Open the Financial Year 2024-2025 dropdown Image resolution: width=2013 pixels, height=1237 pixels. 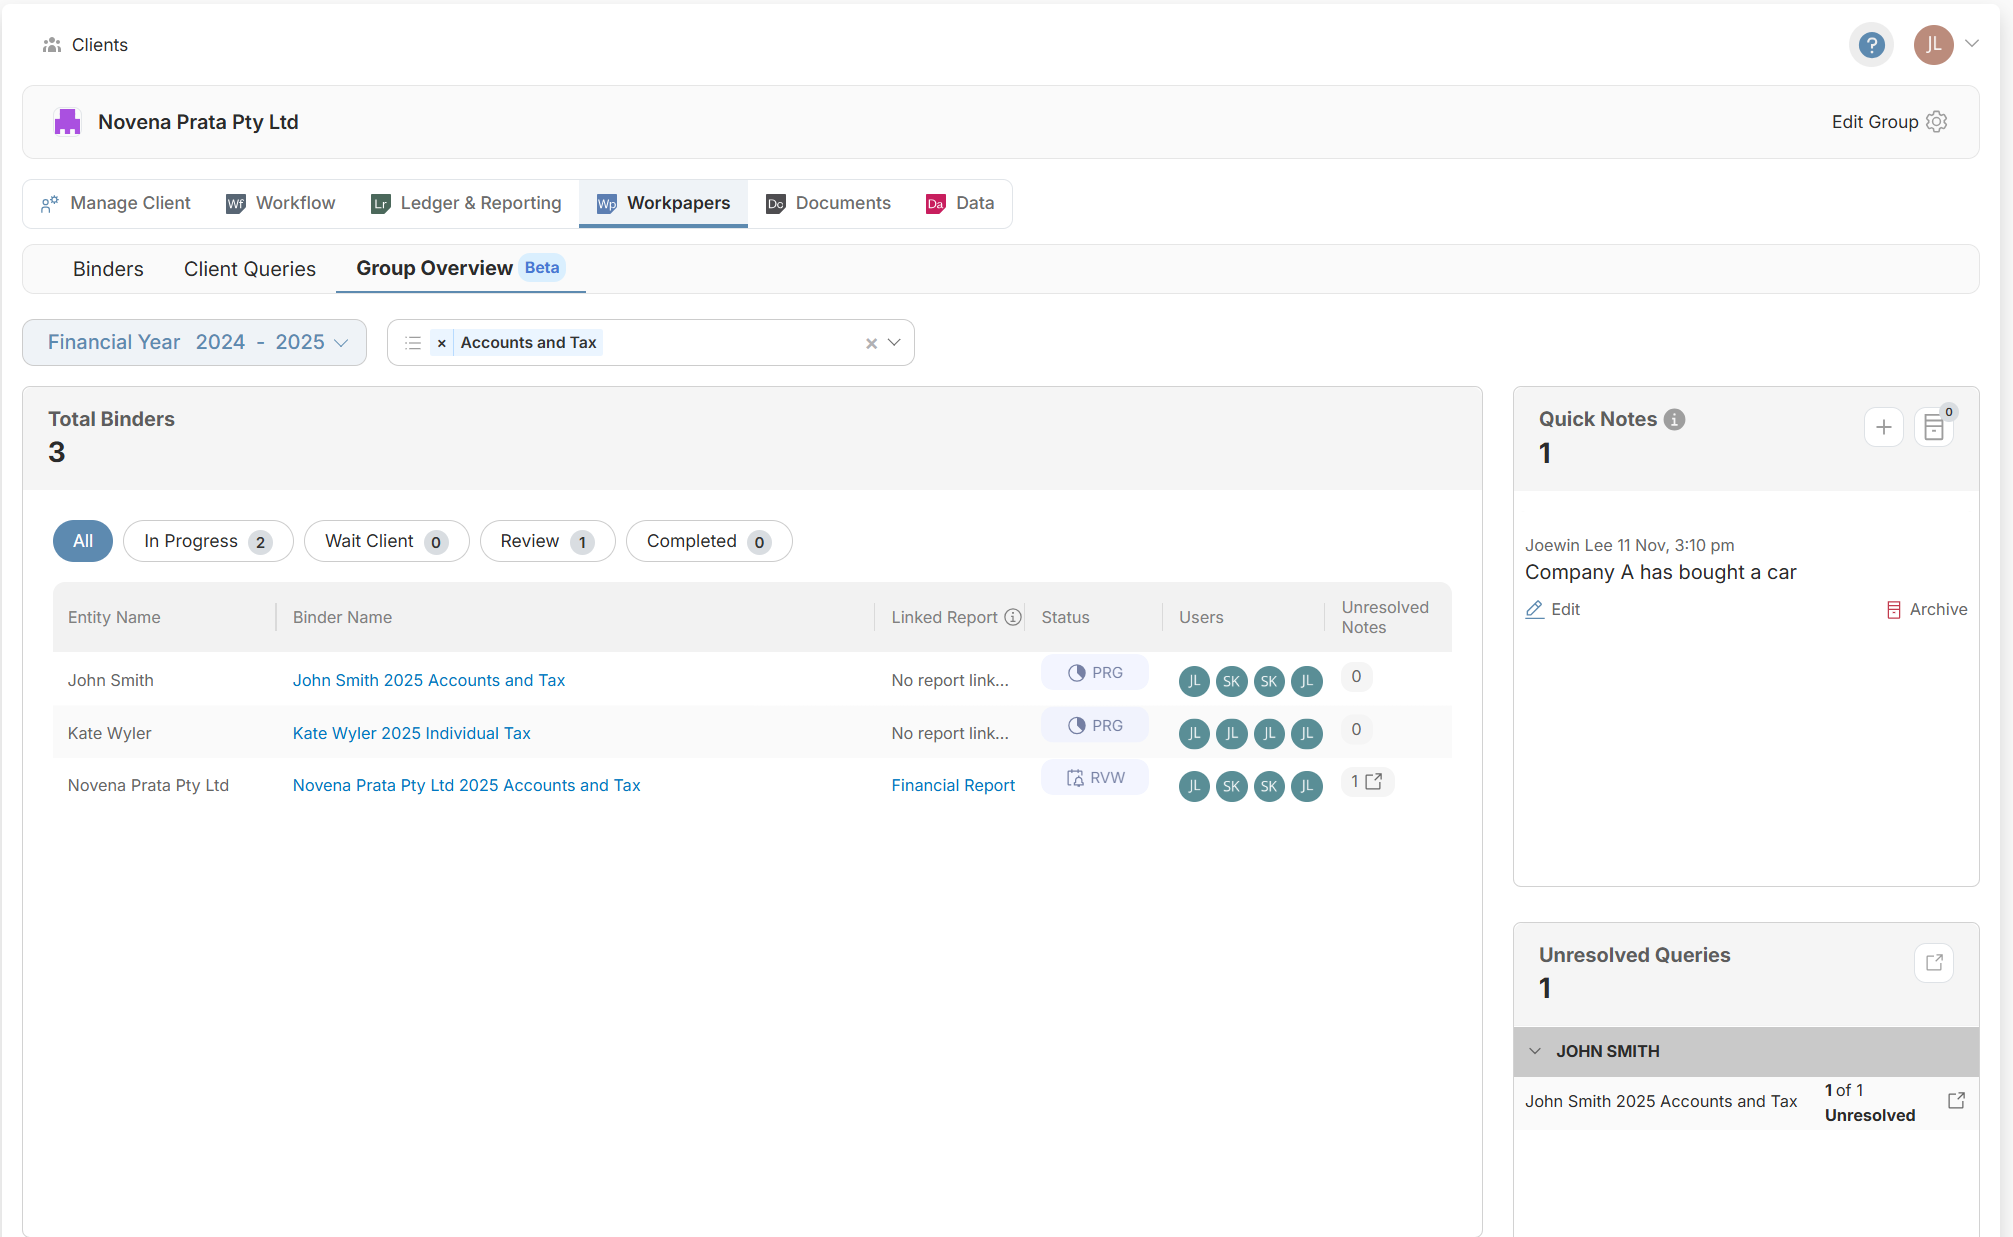(x=195, y=343)
